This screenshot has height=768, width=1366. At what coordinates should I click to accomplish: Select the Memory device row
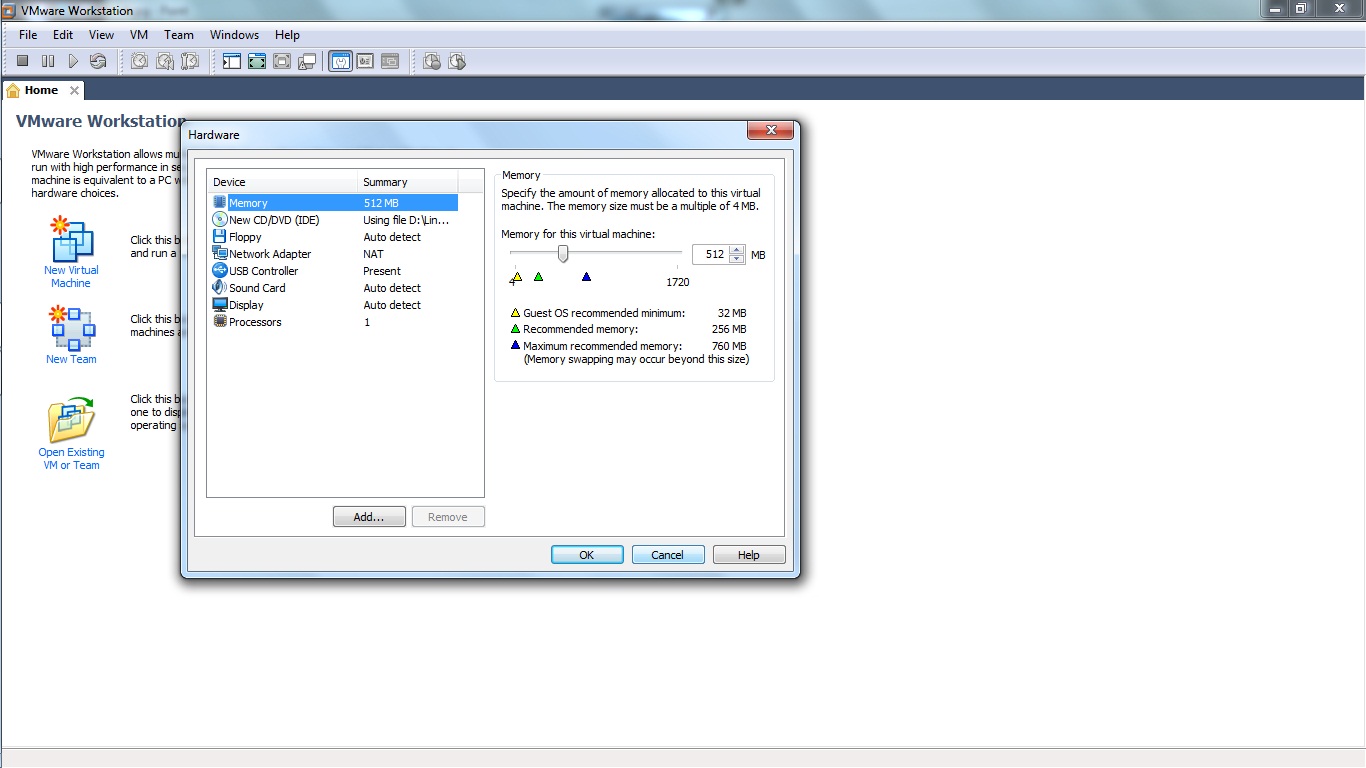[x=334, y=203]
